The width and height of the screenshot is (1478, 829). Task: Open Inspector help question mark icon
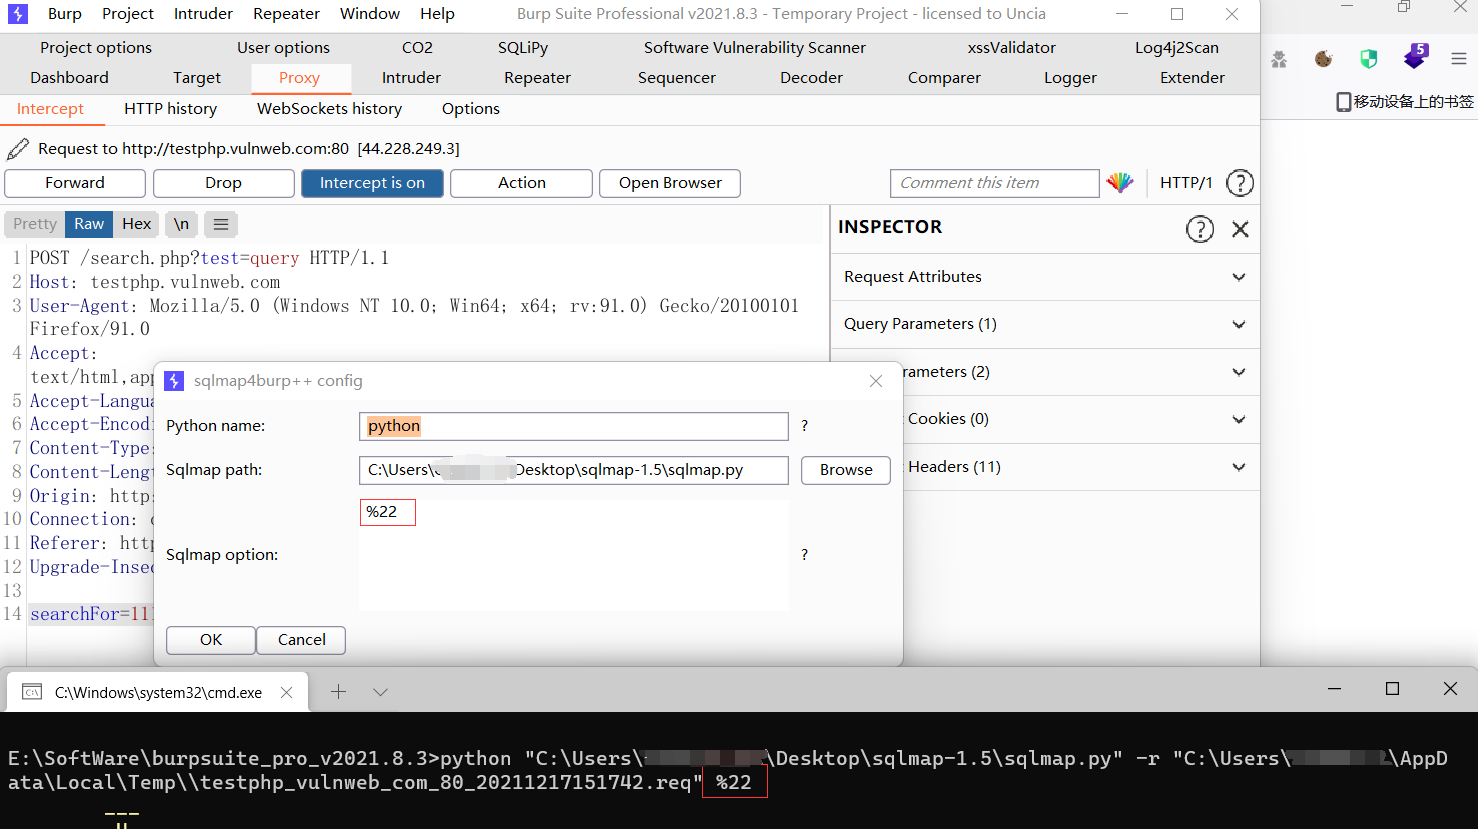tap(1199, 229)
